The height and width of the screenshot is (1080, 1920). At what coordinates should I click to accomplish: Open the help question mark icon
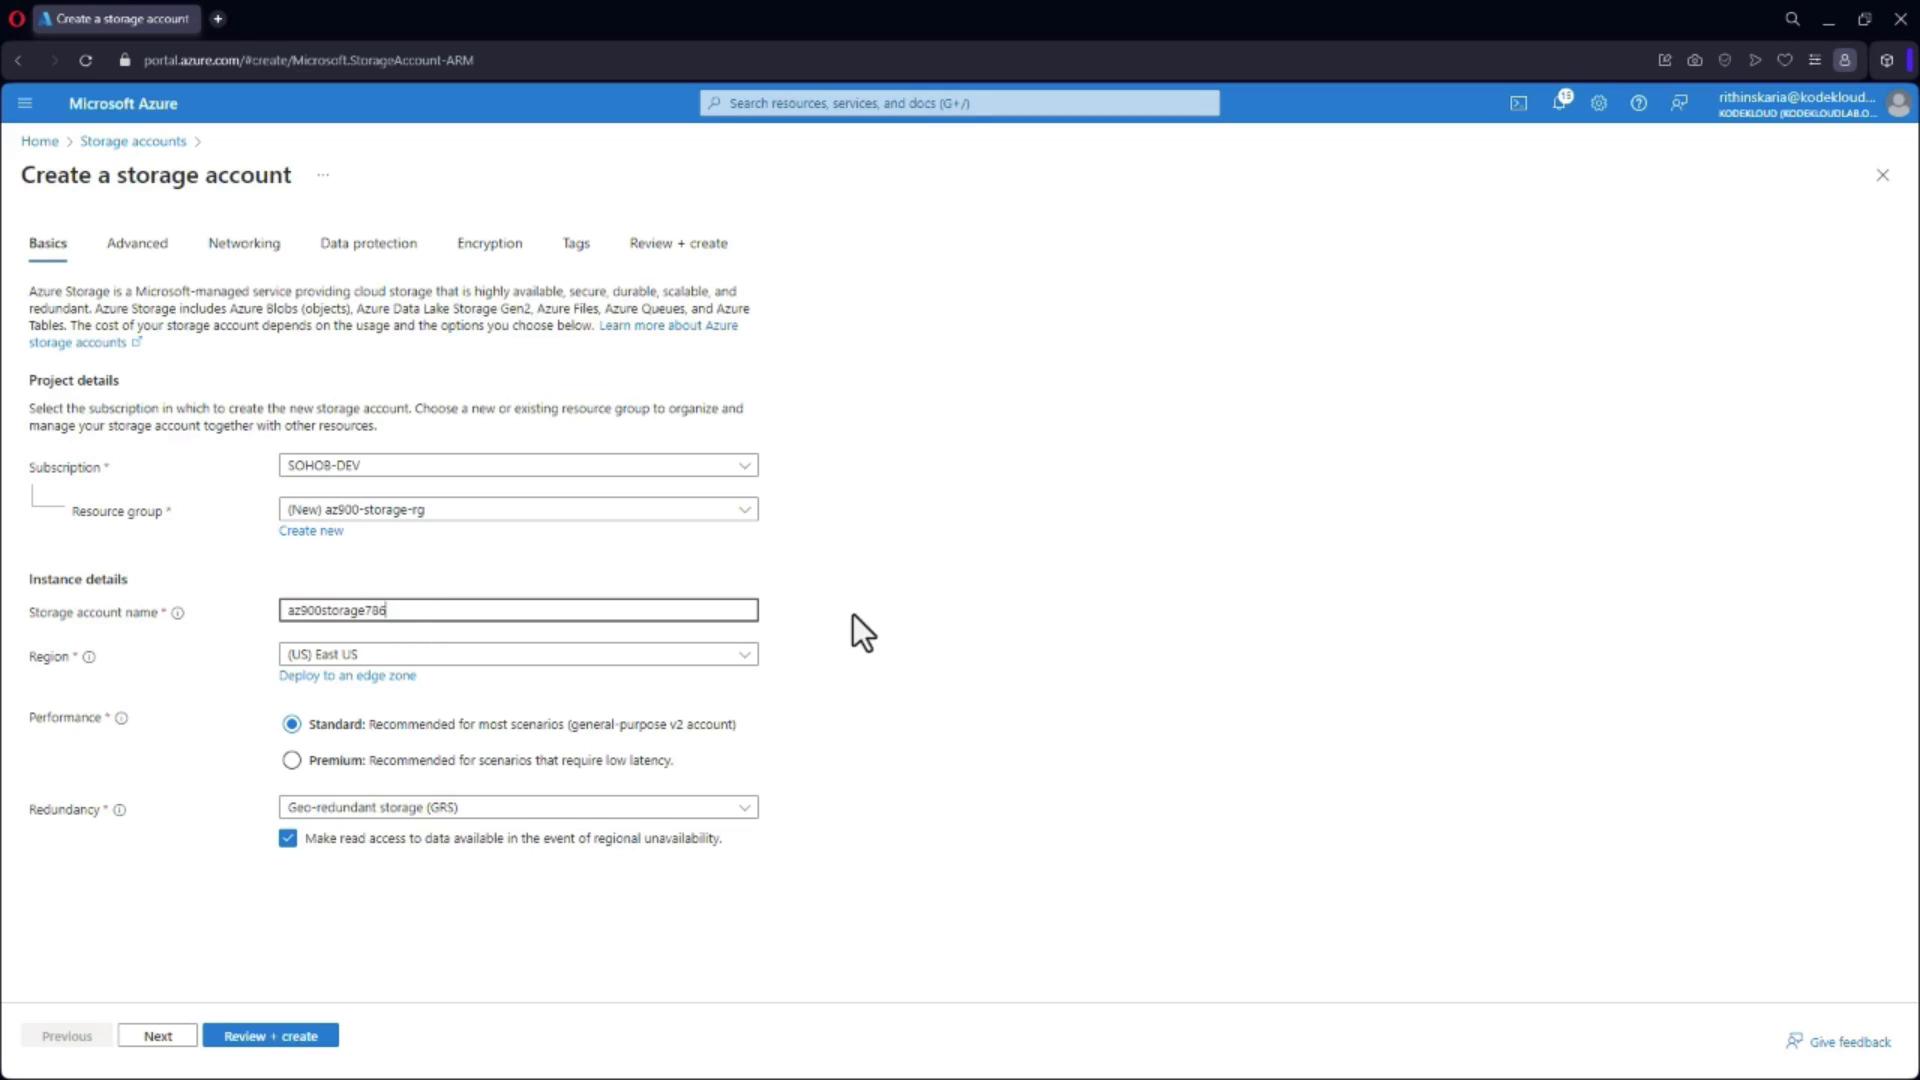pyautogui.click(x=1638, y=103)
